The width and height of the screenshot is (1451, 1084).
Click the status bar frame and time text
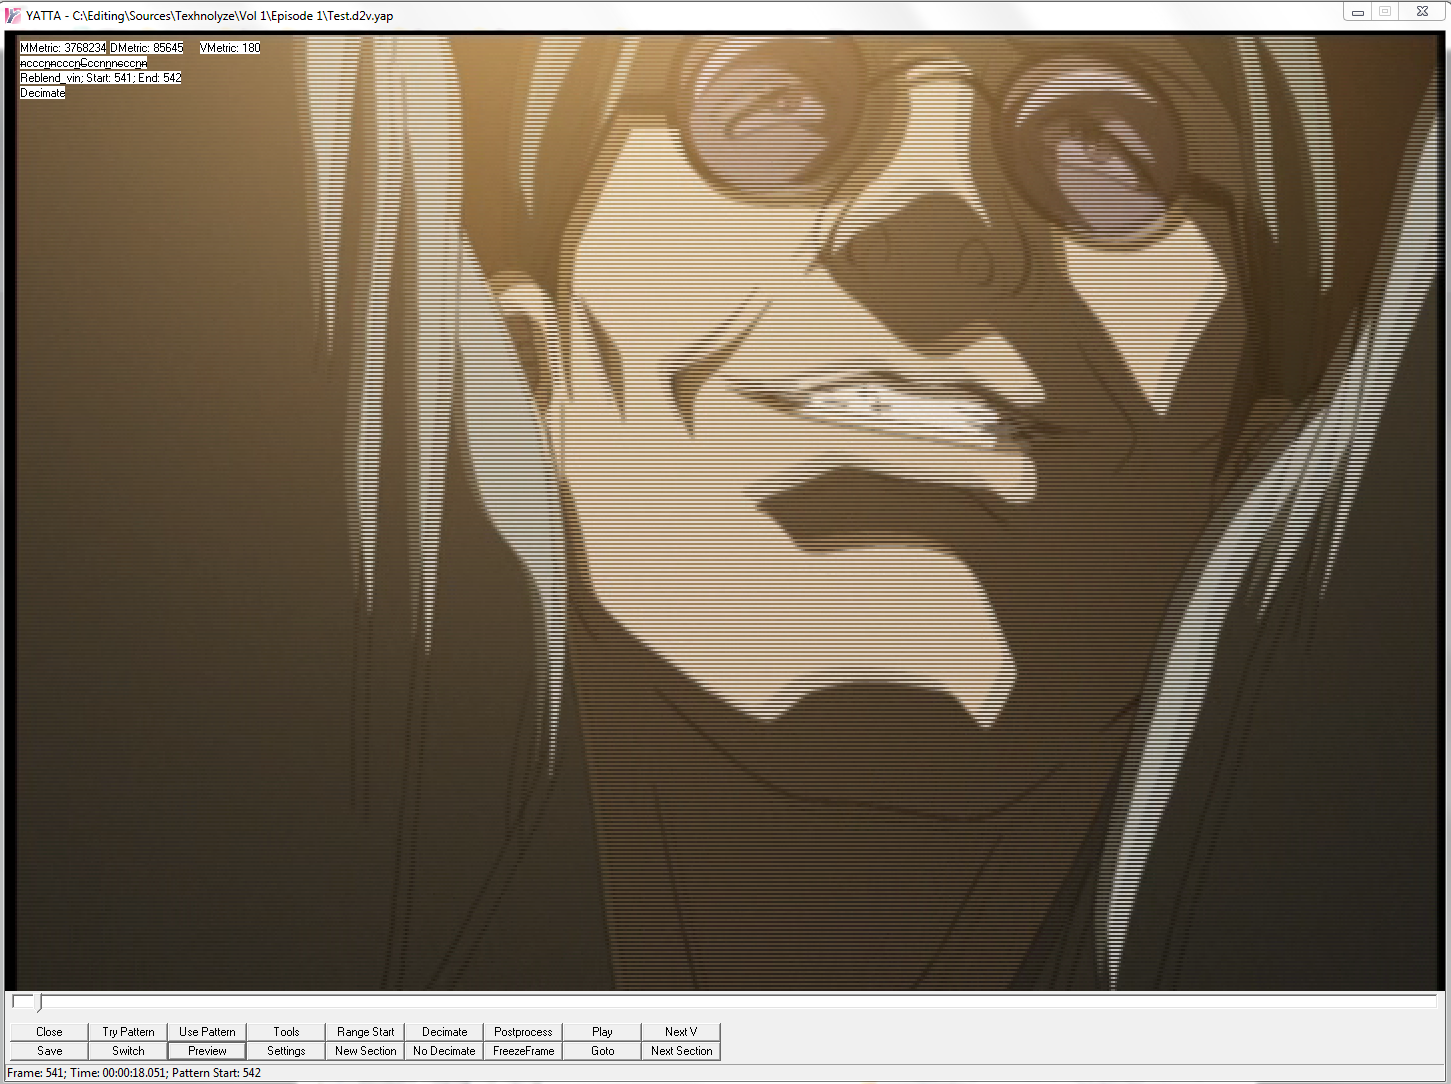click(134, 1072)
